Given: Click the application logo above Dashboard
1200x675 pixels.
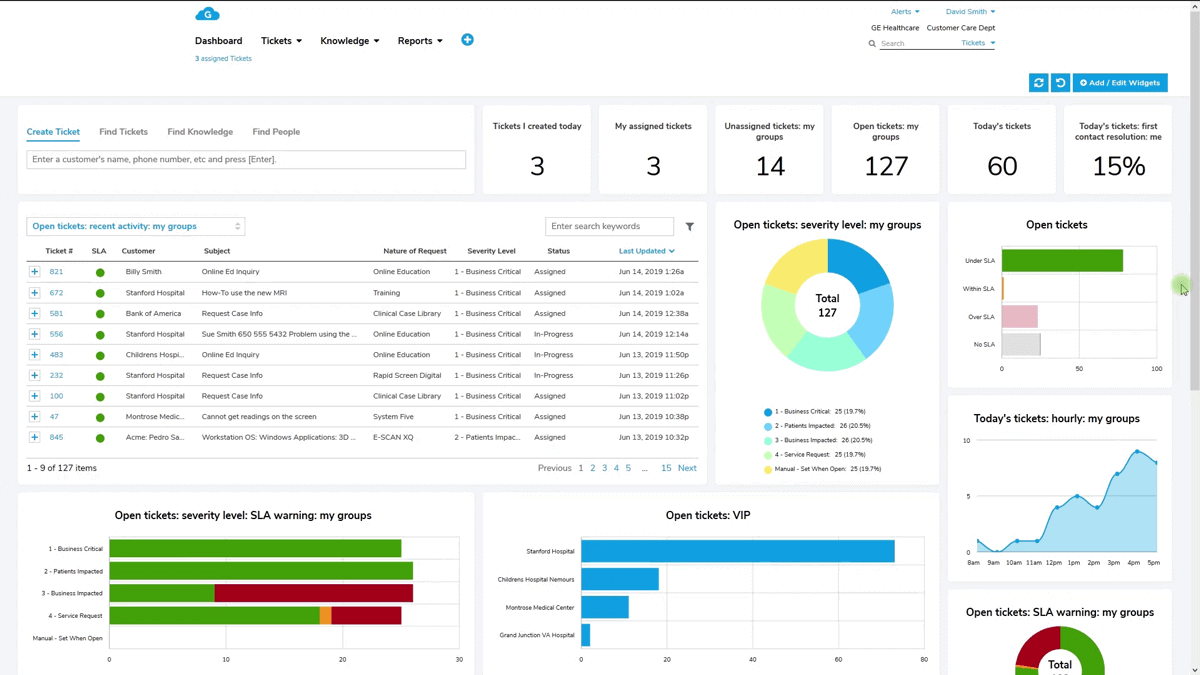Looking at the screenshot, I should 207,13.
